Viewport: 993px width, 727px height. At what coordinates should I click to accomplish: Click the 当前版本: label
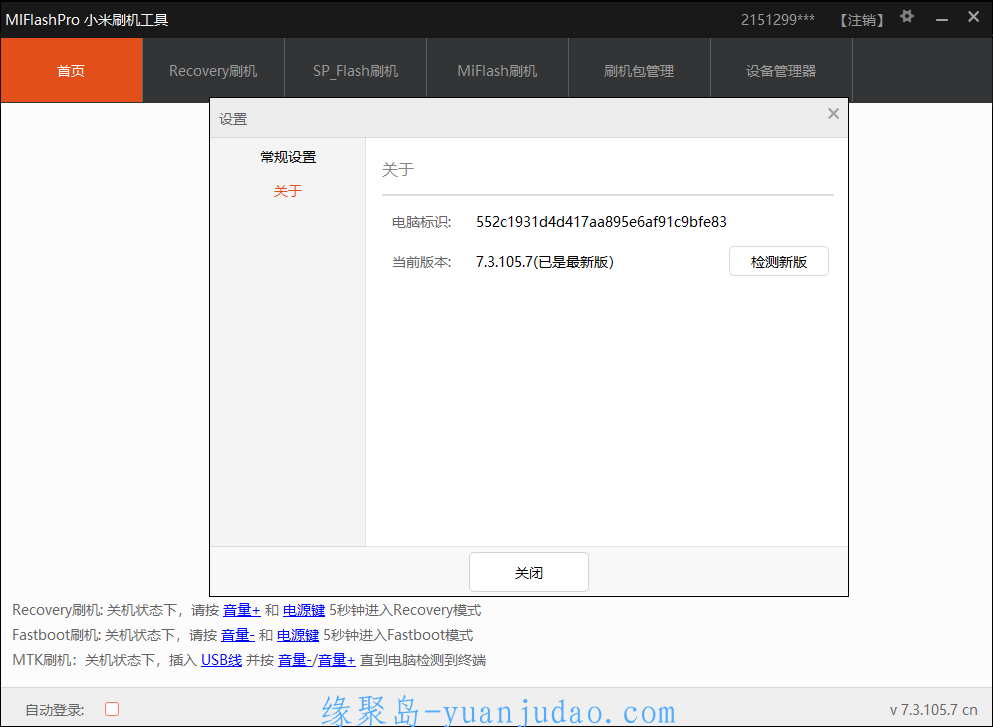(x=421, y=262)
